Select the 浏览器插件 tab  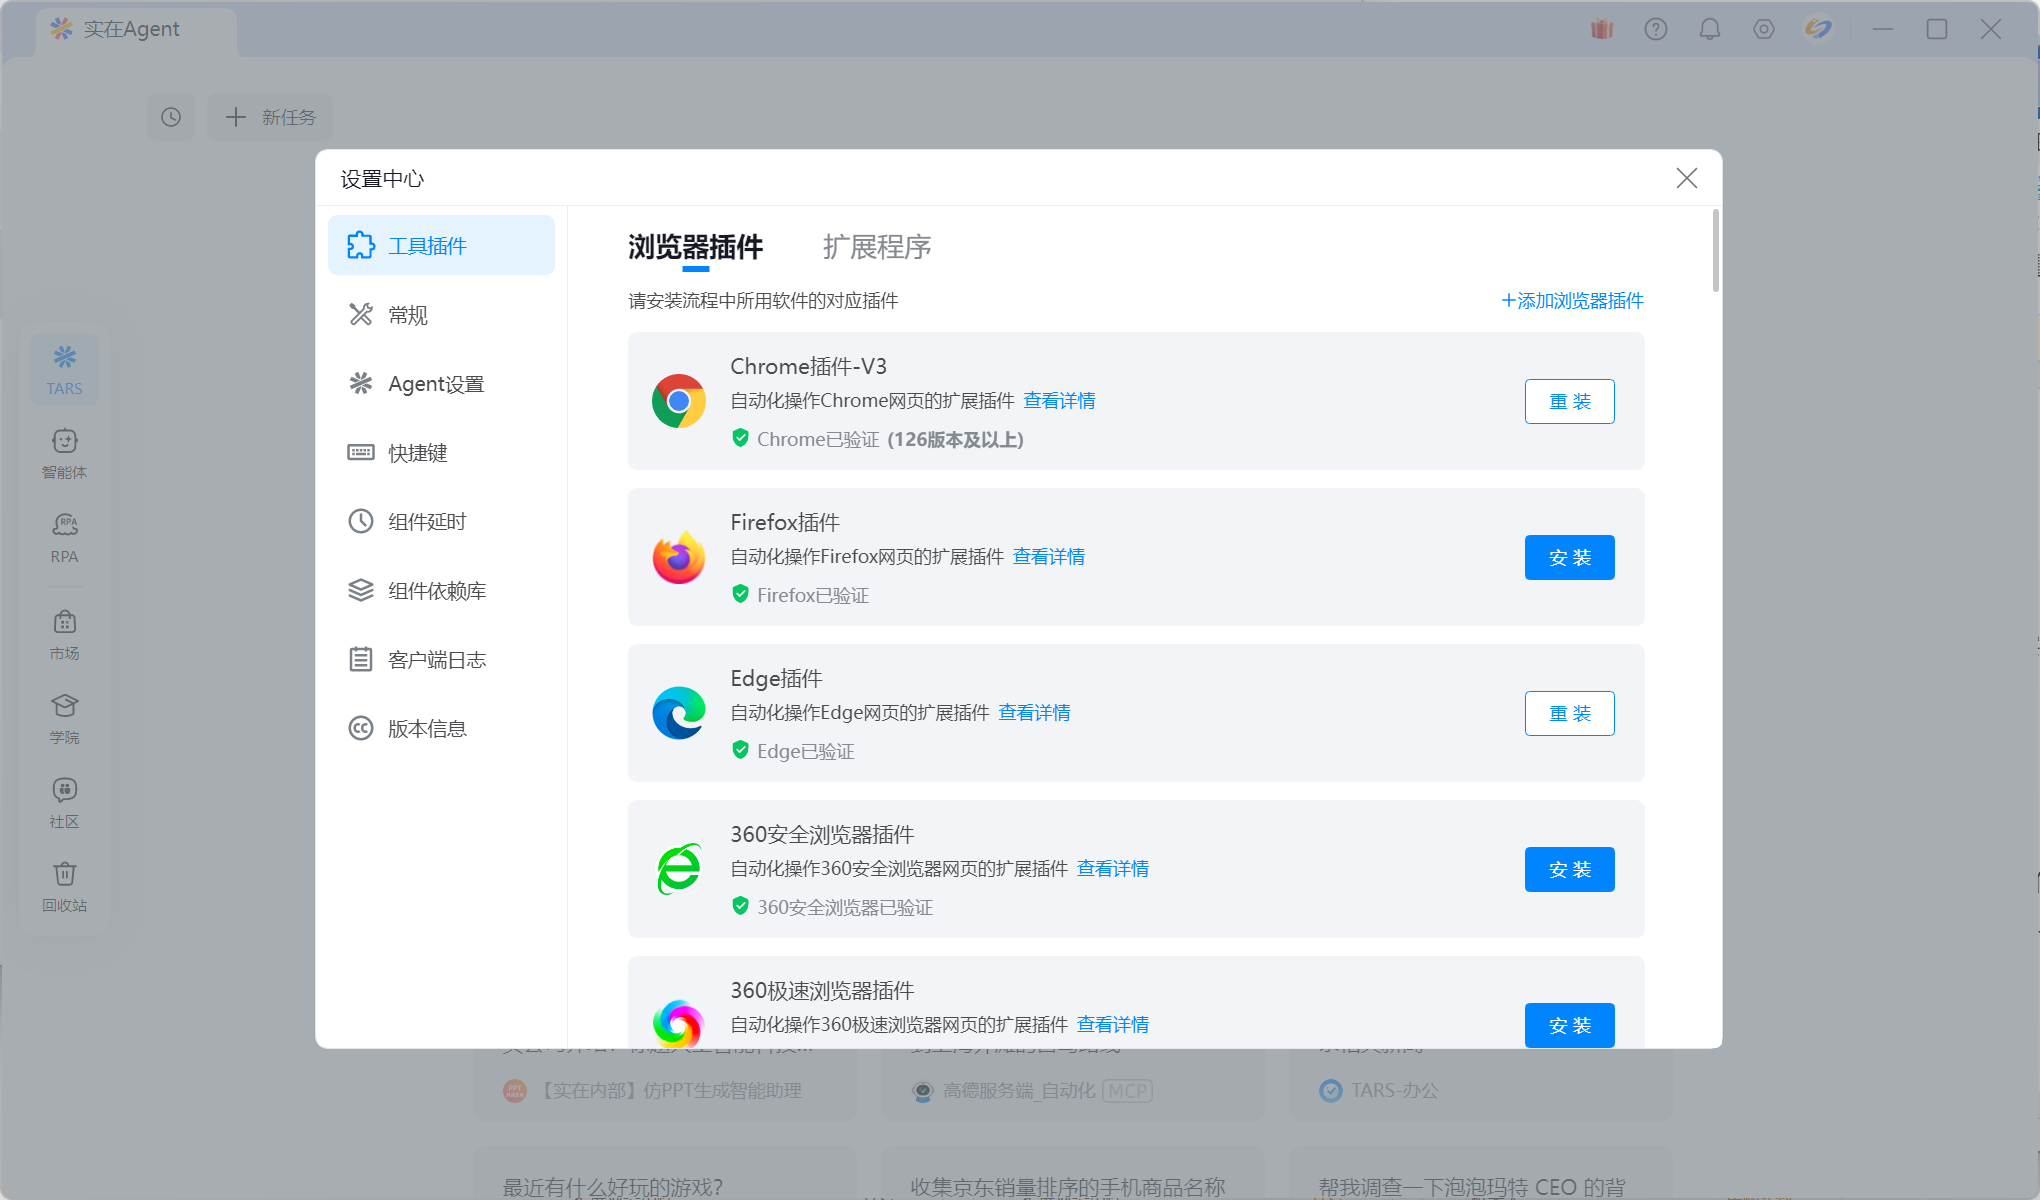coord(696,247)
